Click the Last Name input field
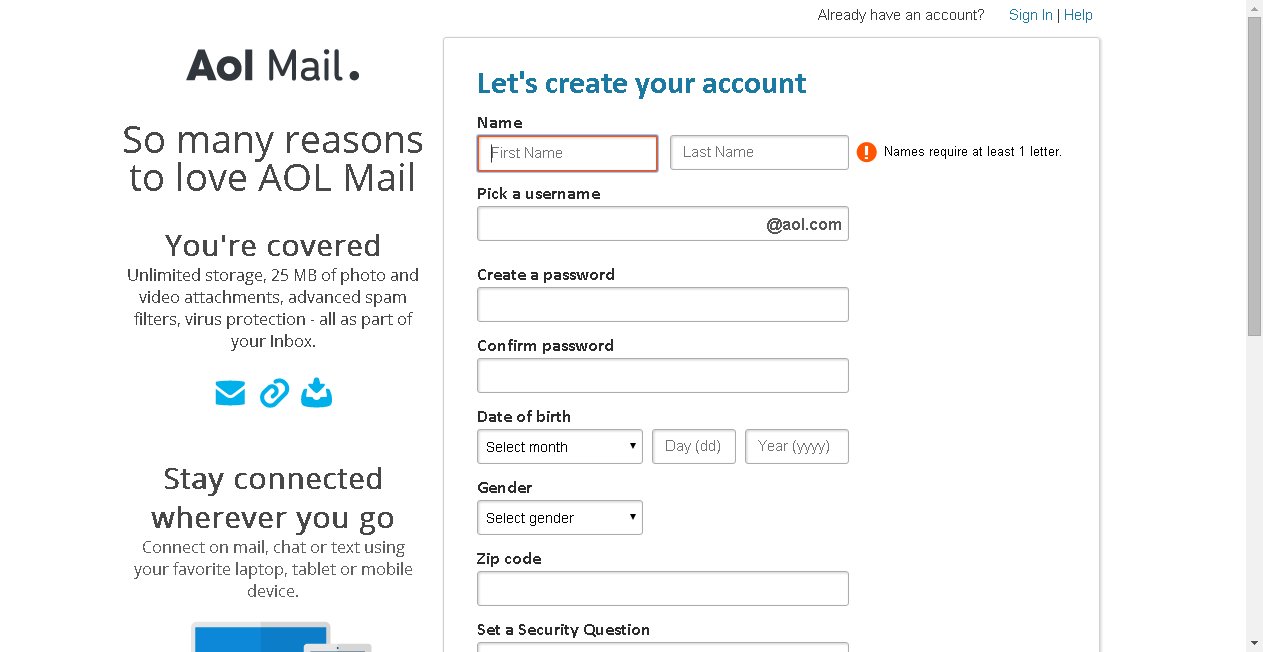Viewport: 1263px width, 652px height. point(759,152)
